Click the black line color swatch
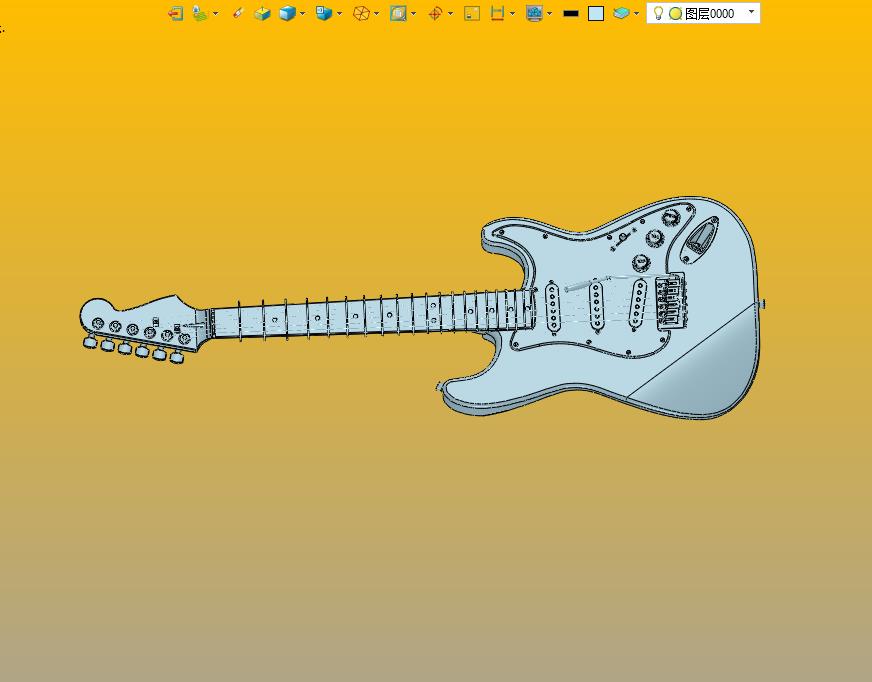 click(571, 13)
